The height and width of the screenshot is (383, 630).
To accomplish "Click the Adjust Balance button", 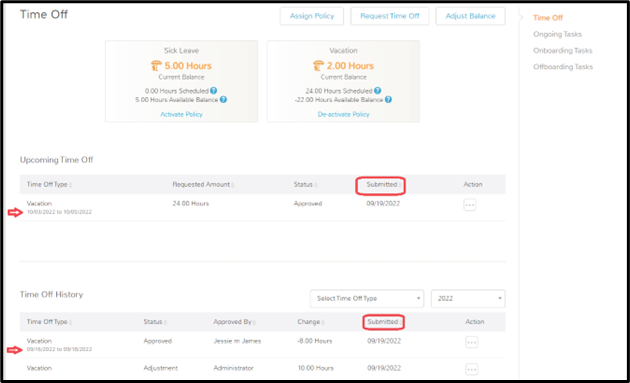I will click(x=470, y=16).
